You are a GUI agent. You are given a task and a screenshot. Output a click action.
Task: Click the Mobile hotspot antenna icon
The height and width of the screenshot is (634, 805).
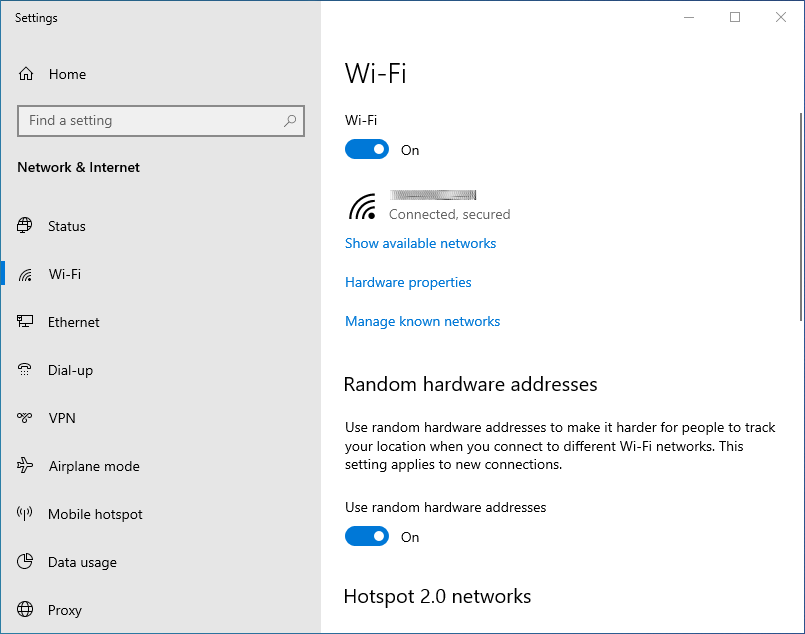(25, 513)
